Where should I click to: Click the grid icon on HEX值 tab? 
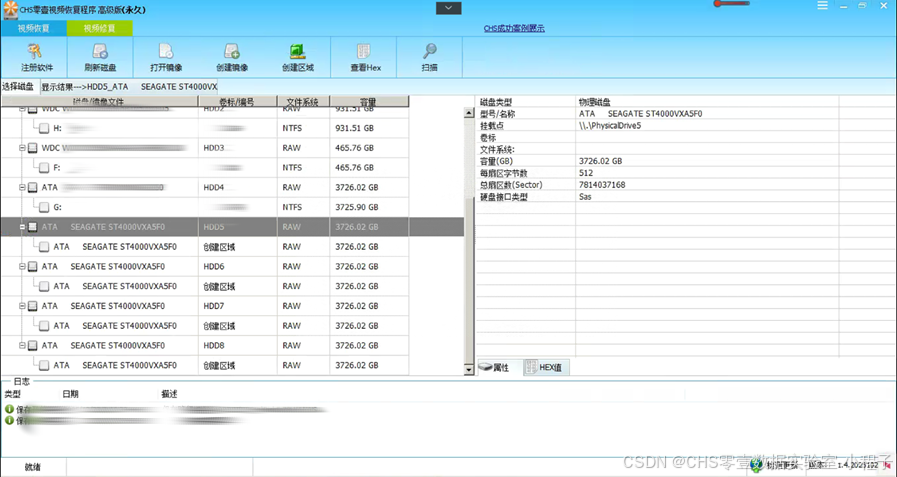pyautogui.click(x=531, y=367)
